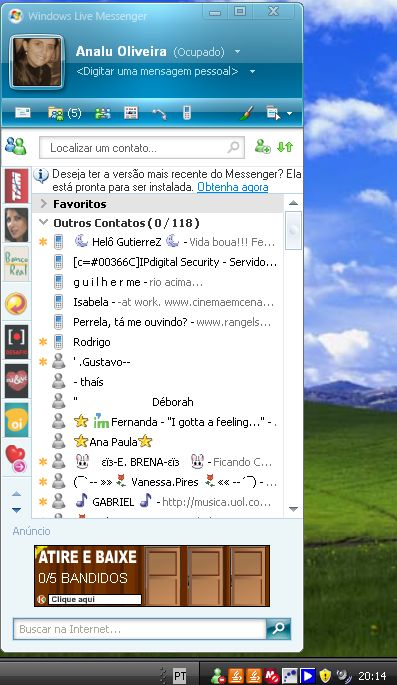Click the Analu Oliveira profile picture
The height and width of the screenshot is (685, 397).
pos(37,62)
